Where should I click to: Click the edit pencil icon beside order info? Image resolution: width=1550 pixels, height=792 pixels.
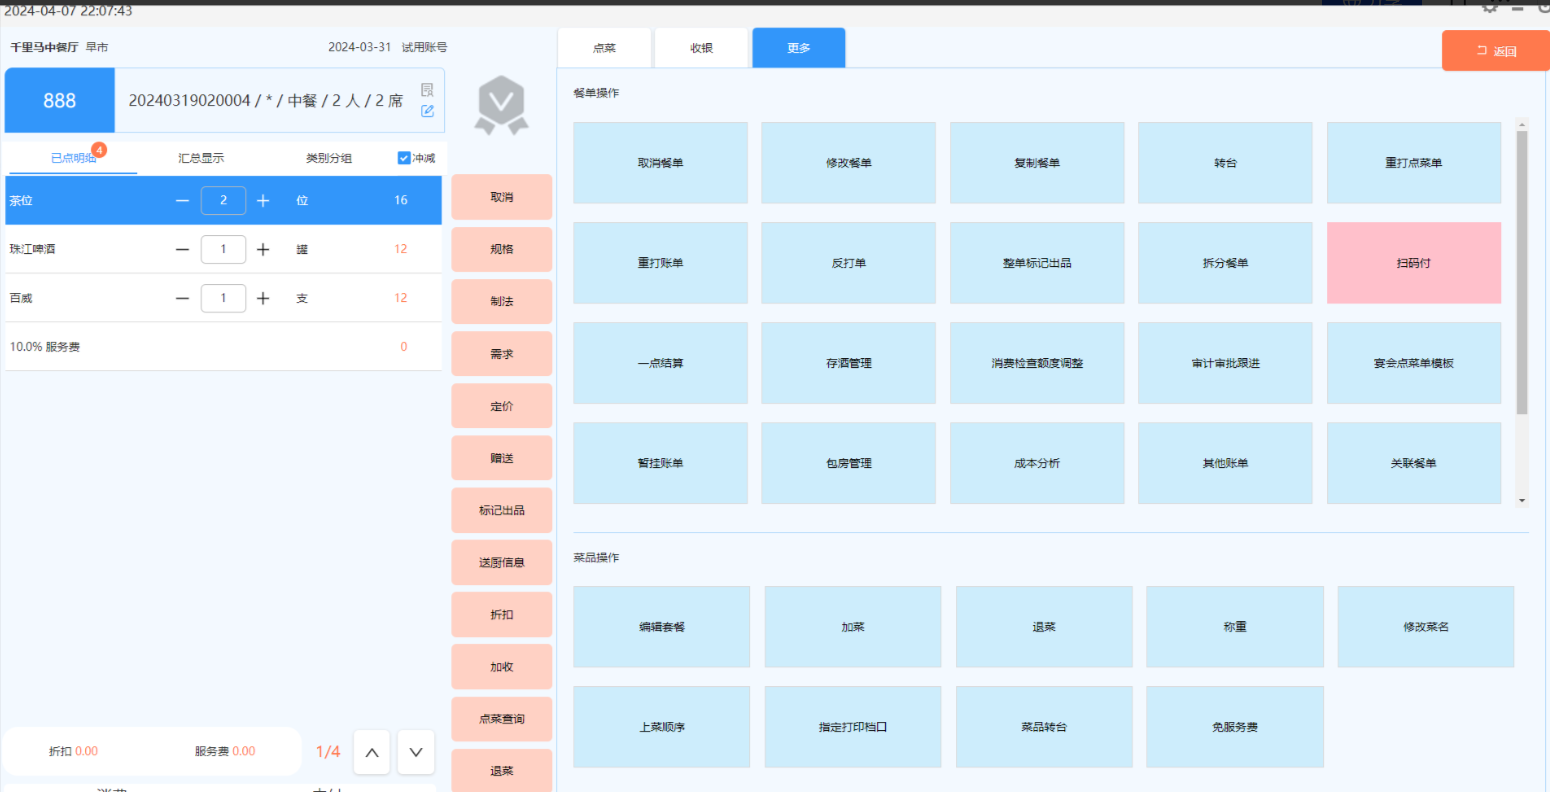[427, 111]
